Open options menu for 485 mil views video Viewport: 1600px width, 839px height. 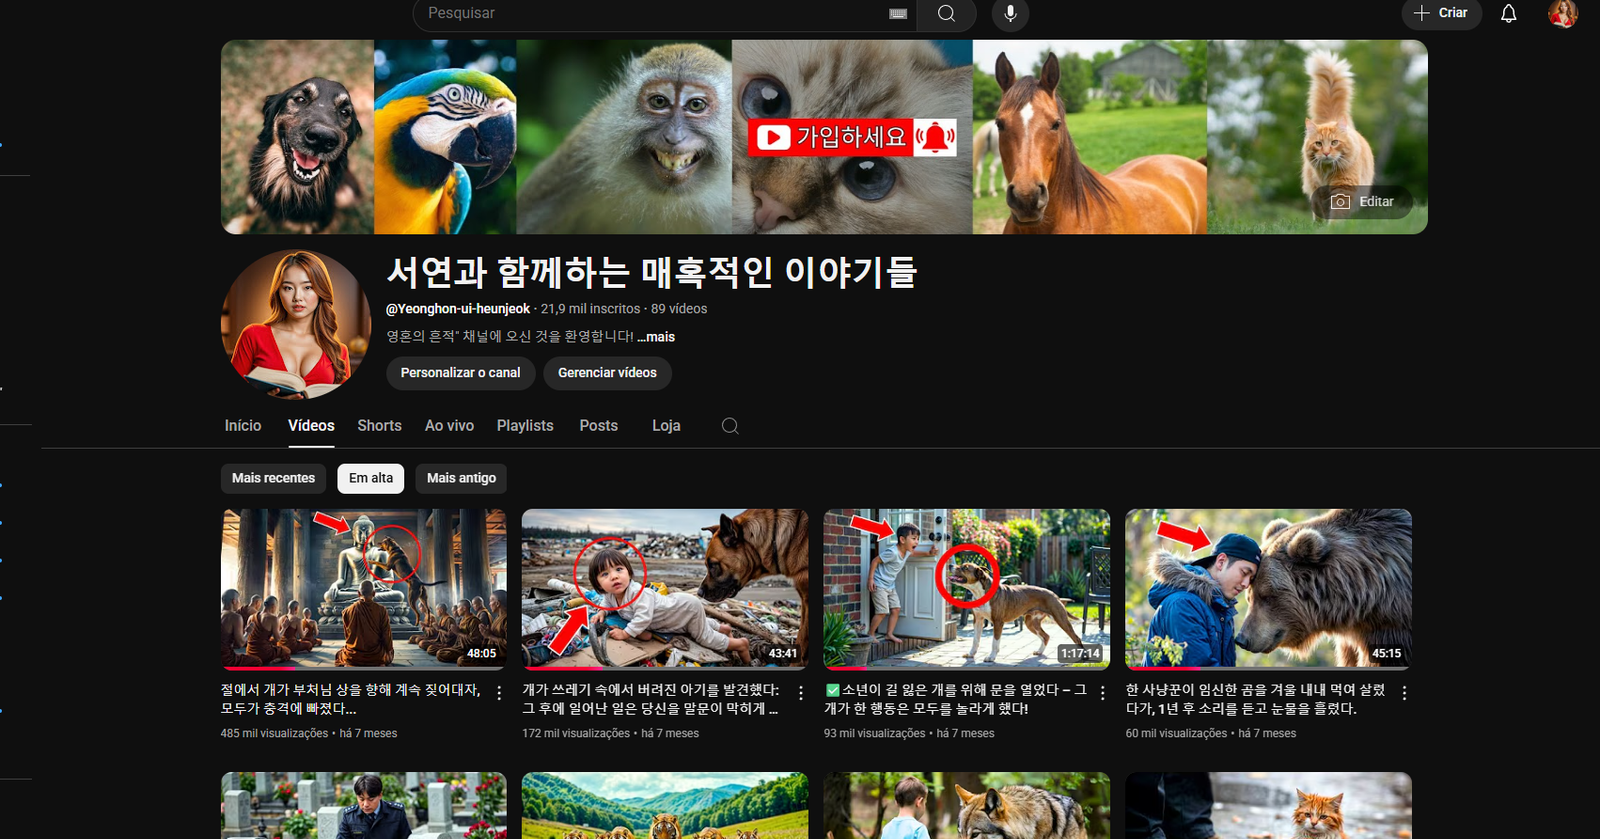[x=499, y=693]
